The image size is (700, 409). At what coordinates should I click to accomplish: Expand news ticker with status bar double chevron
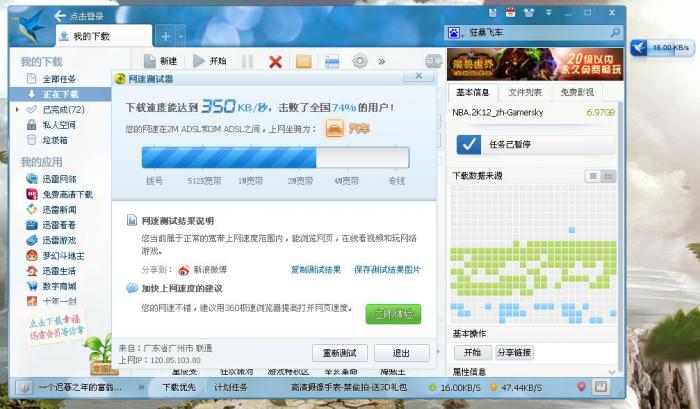coord(141,387)
